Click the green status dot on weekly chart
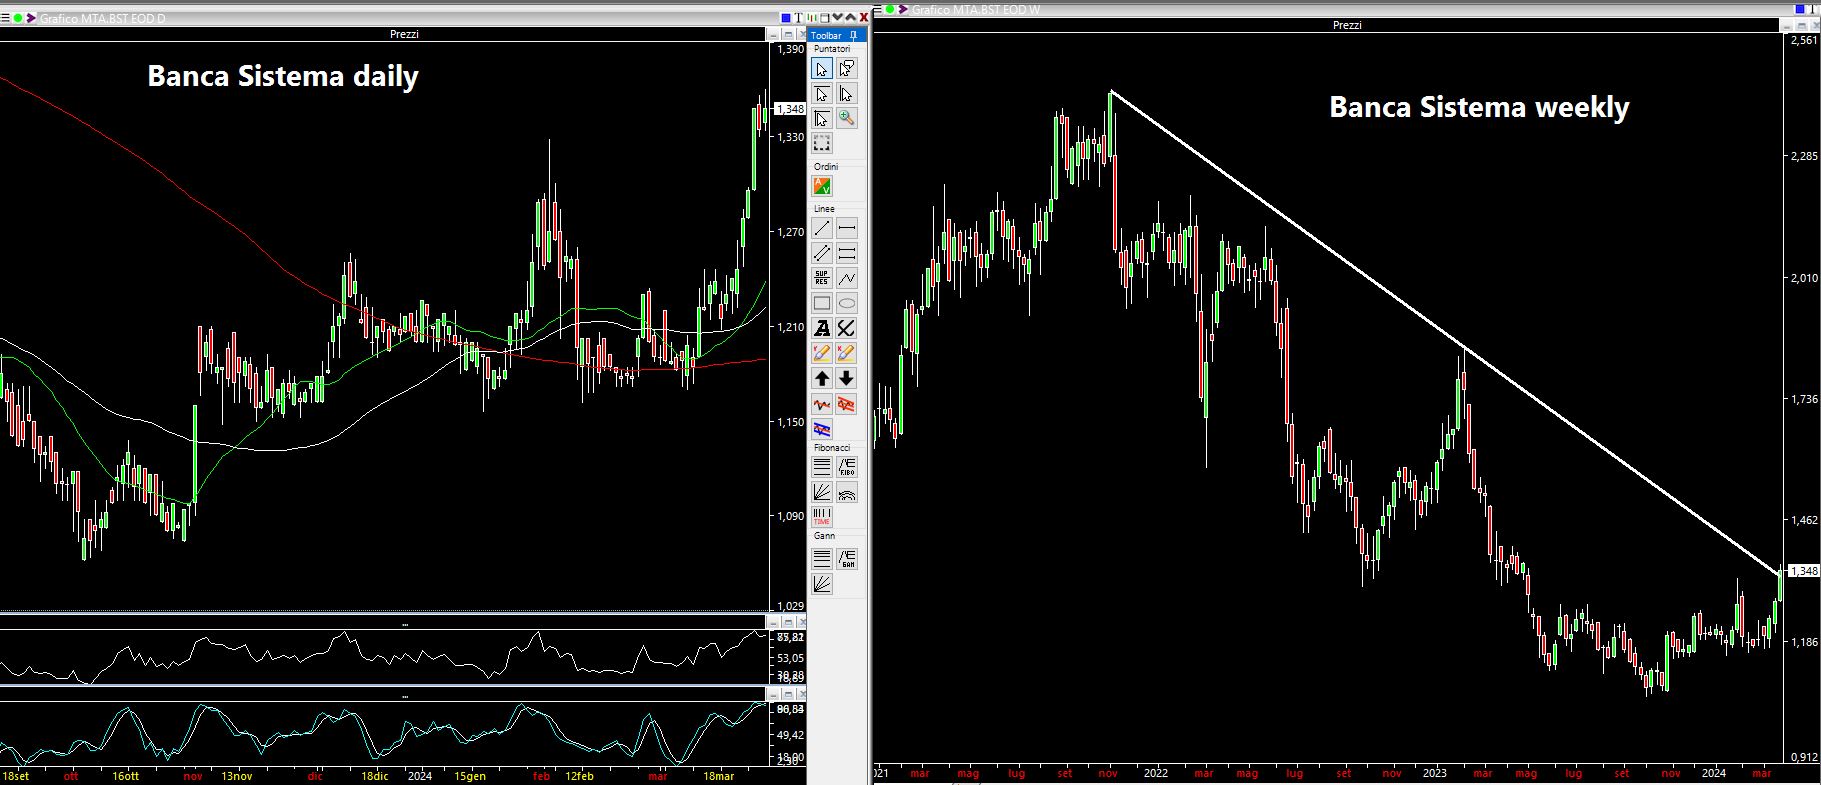This screenshot has height=785, width=1821. click(889, 9)
